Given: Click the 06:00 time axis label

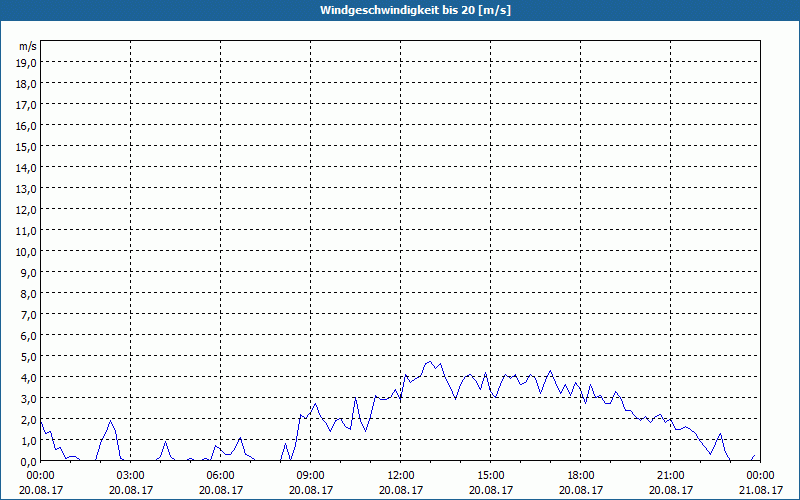Looking at the screenshot, I should point(220,476).
